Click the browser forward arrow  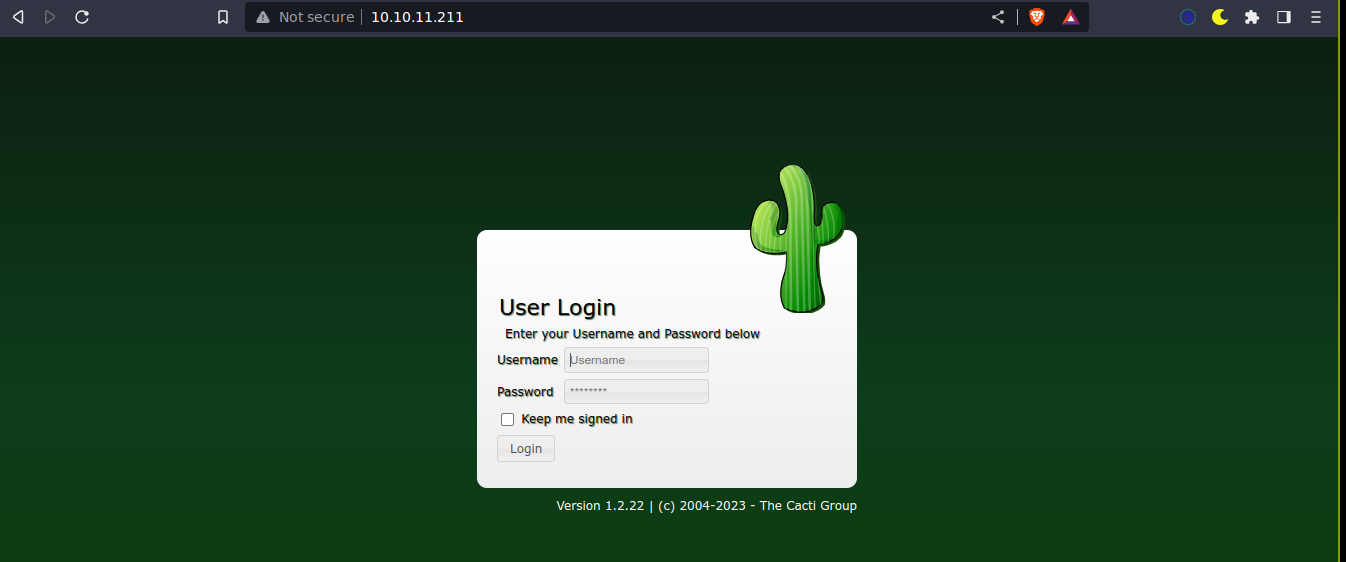[x=50, y=17]
